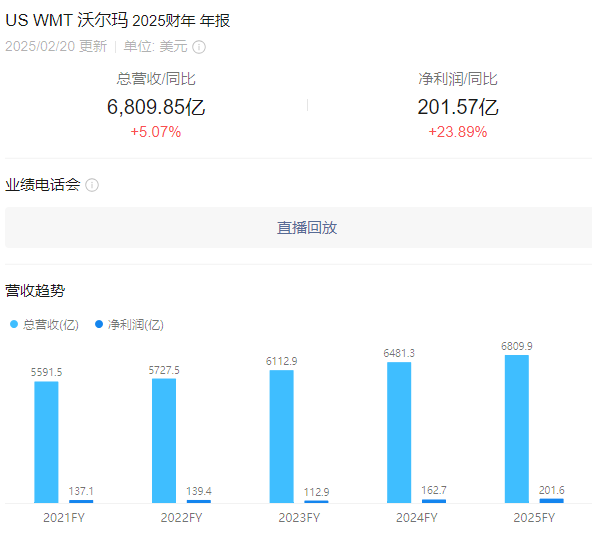The image size is (592, 535).
Task: Select the 2024FY revenue bar 6481.3
Action: click(x=399, y=432)
